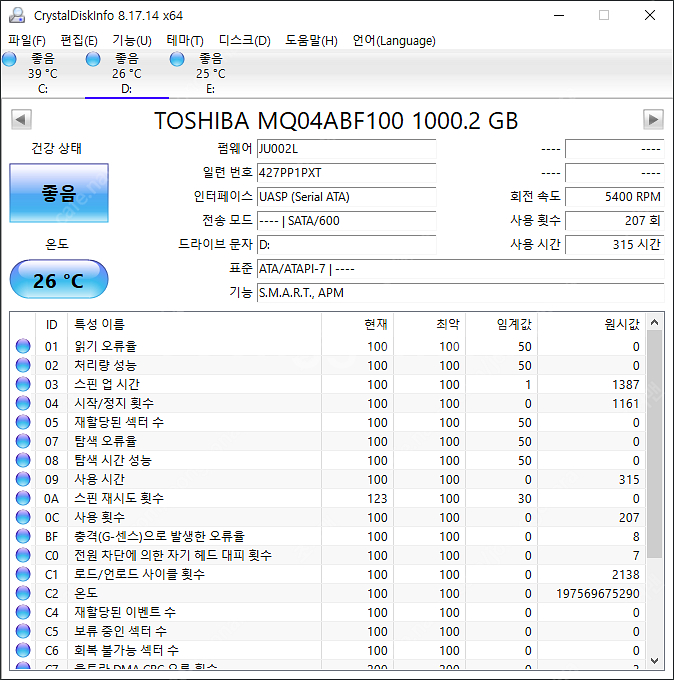The width and height of the screenshot is (674, 680).
Task: Click status orb for 05 재할당된 섹터 수
Action: pyautogui.click(x=23, y=422)
